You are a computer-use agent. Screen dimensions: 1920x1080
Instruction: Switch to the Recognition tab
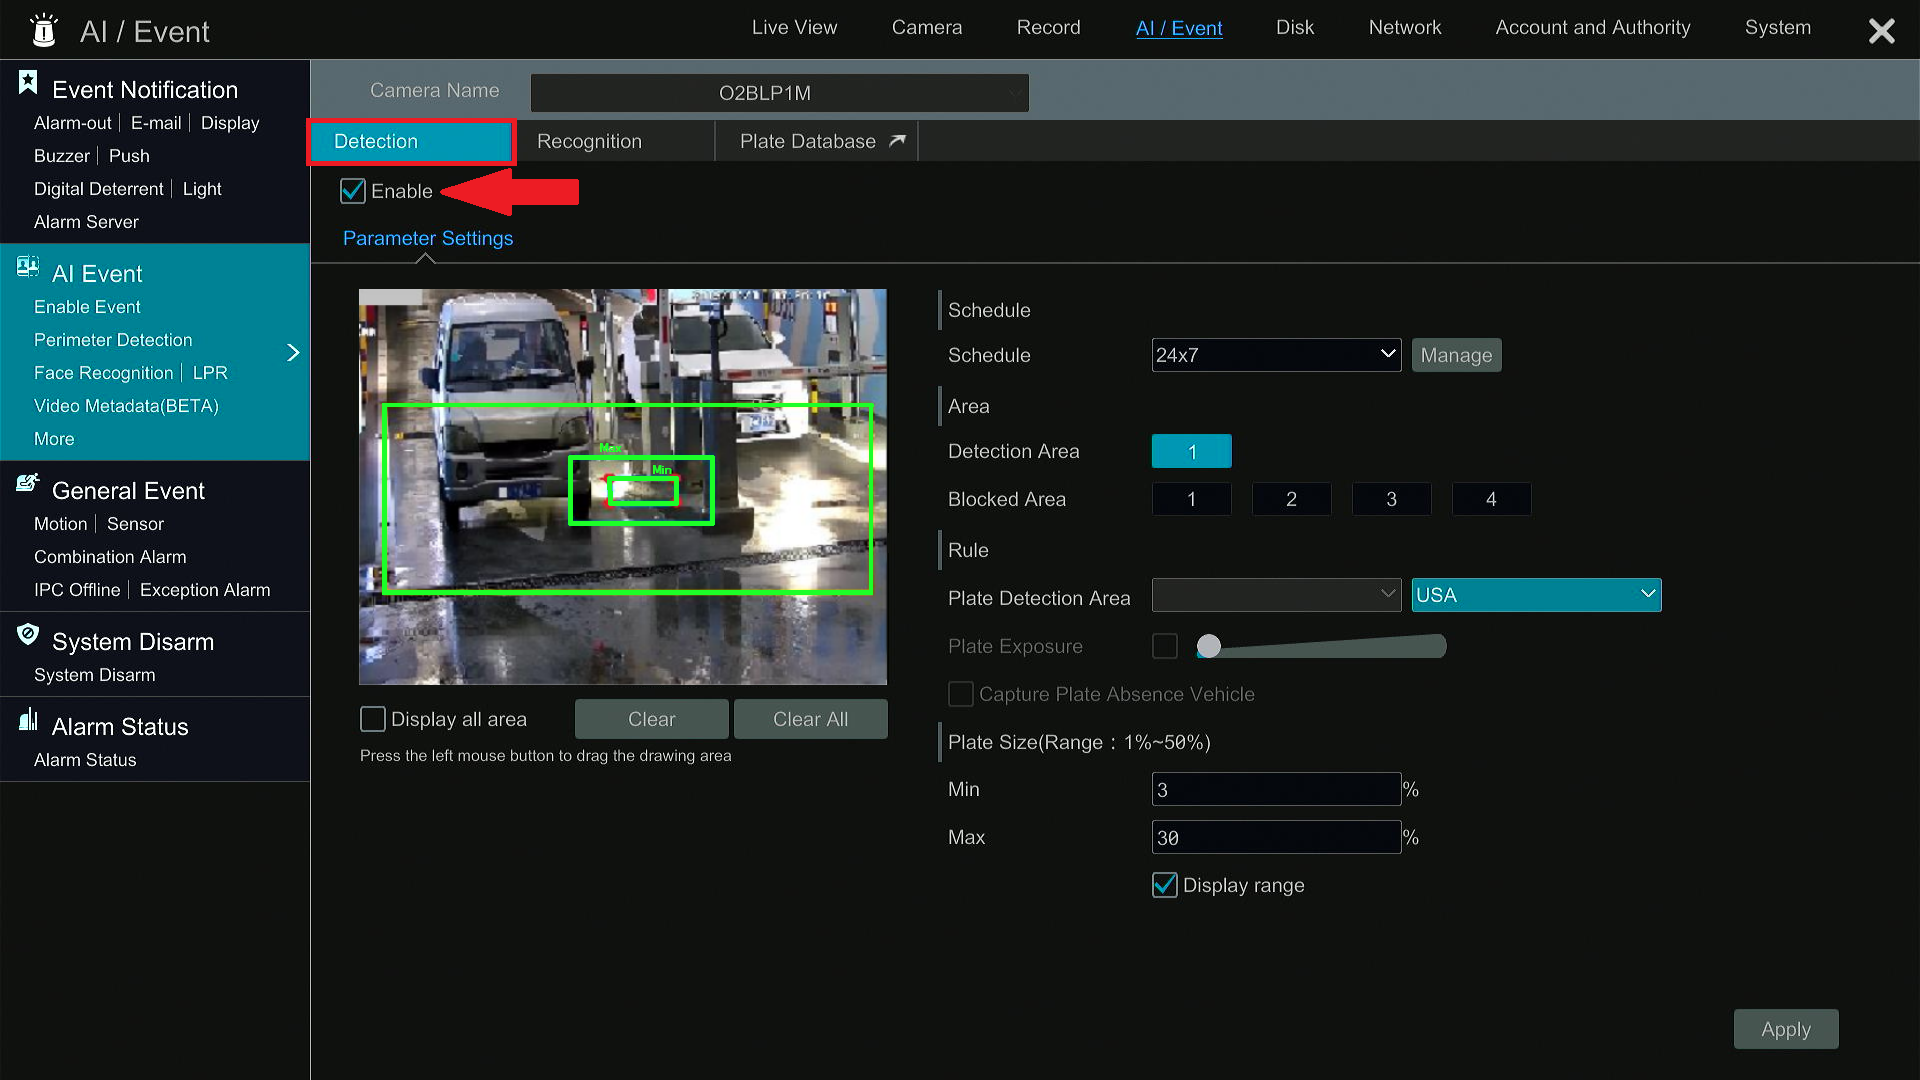click(x=589, y=141)
